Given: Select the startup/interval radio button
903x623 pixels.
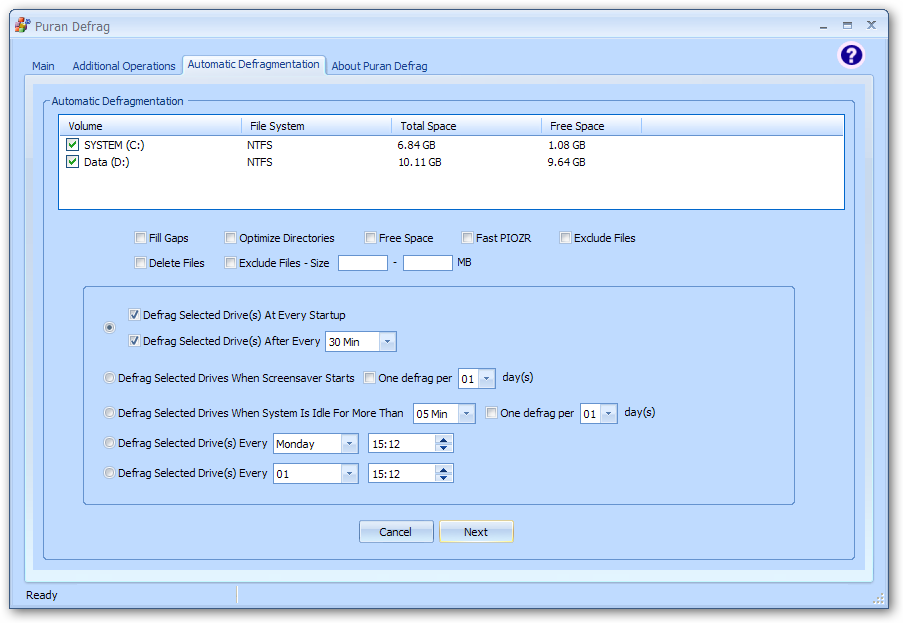Looking at the screenshot, I should click(109, 328).
